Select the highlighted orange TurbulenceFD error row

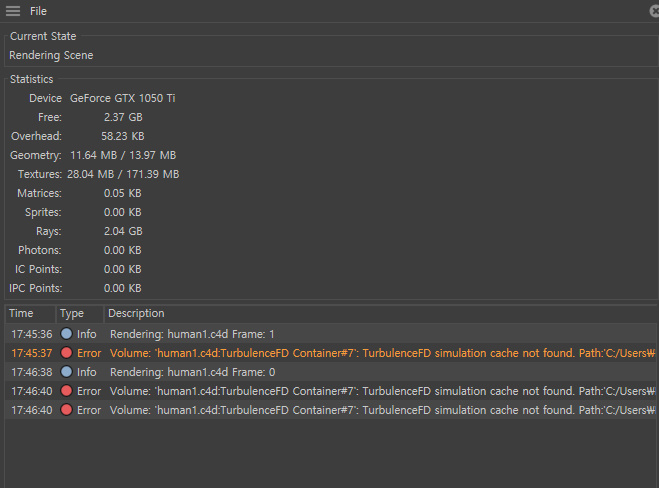pos(331,353)
